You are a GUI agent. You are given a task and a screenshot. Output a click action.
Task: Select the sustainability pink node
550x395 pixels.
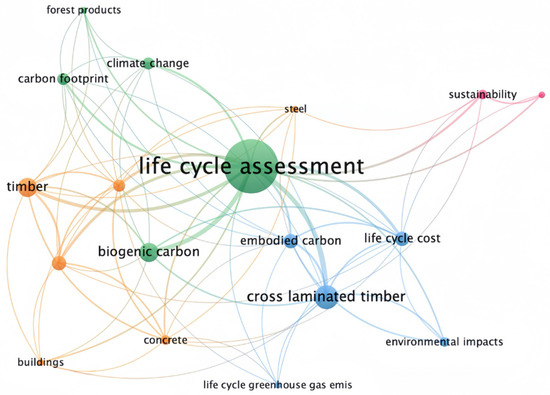(483, 94)
